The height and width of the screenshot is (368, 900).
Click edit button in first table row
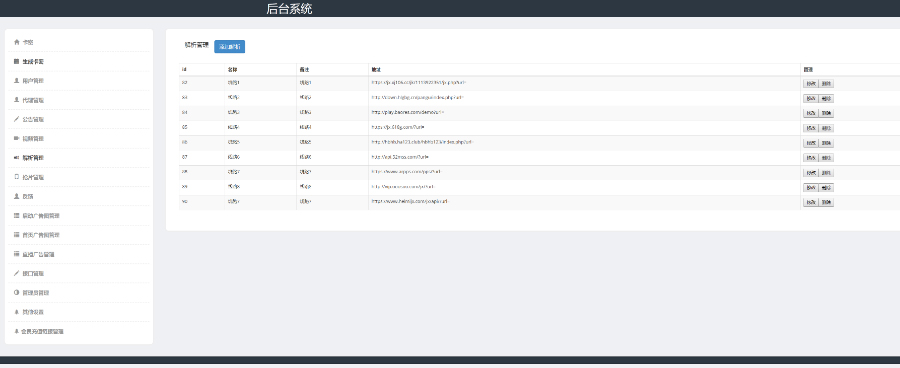[810, 84]
